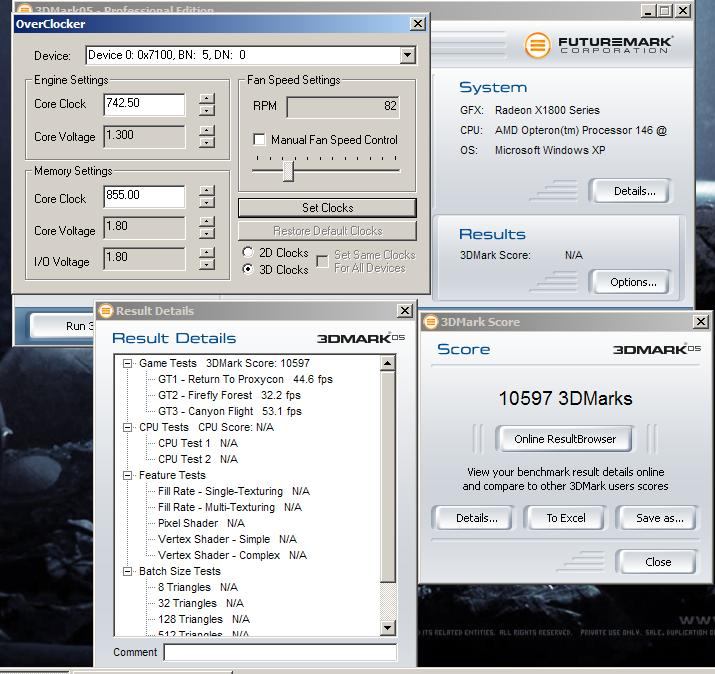Click the Result Details scrollbar down arrow

coord(388,628)
